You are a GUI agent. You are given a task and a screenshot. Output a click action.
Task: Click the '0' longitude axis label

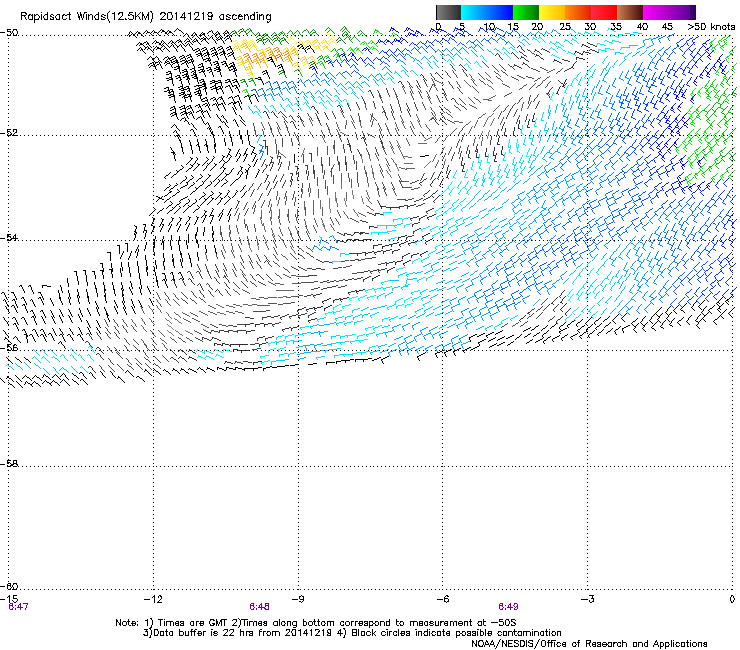click(x=732, y=599)
